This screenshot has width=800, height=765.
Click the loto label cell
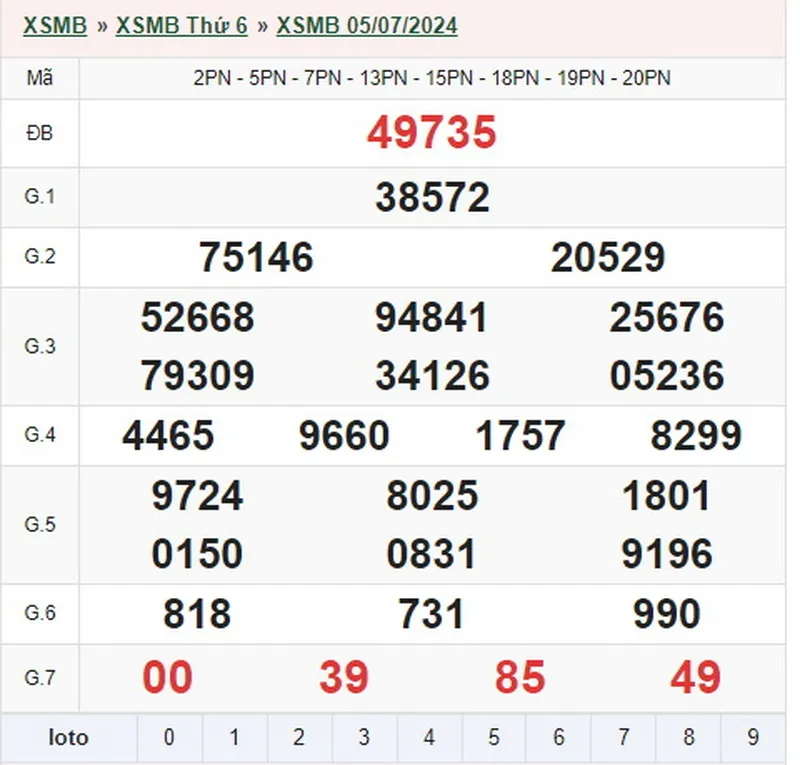point(69,738)
